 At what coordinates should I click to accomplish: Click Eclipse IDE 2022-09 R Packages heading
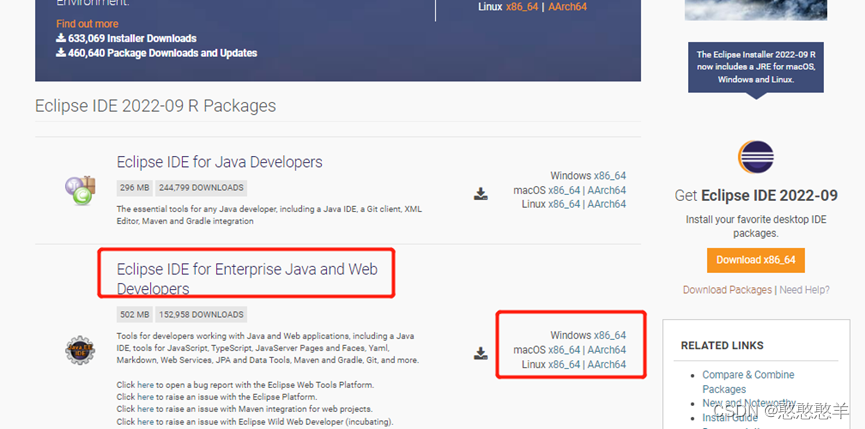(156, 106)
